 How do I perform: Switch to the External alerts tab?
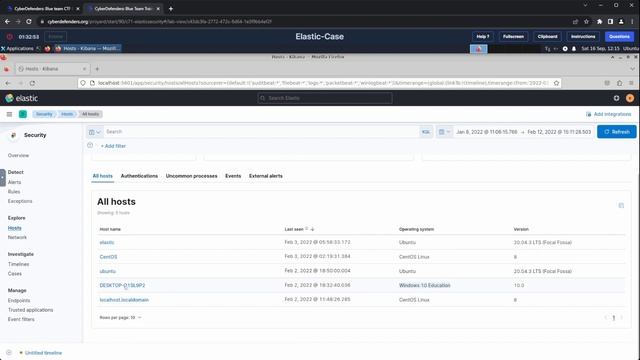pos(266,176)
